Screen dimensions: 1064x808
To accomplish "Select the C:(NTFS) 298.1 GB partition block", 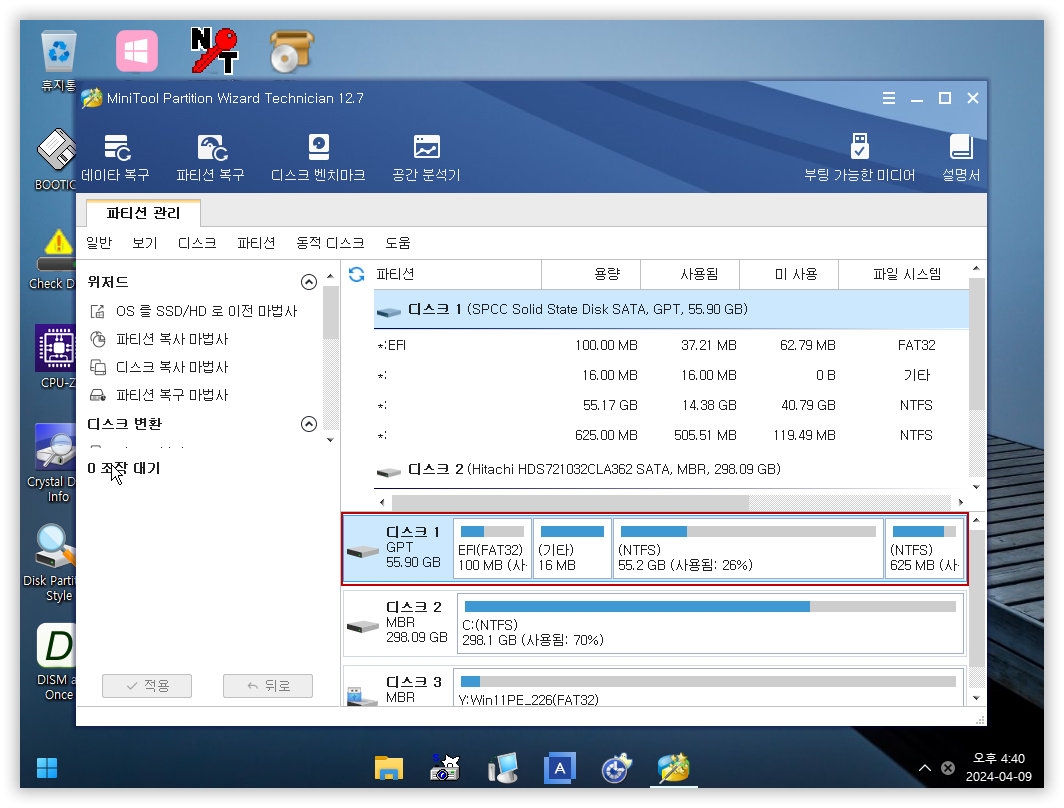I will (710, 624).
